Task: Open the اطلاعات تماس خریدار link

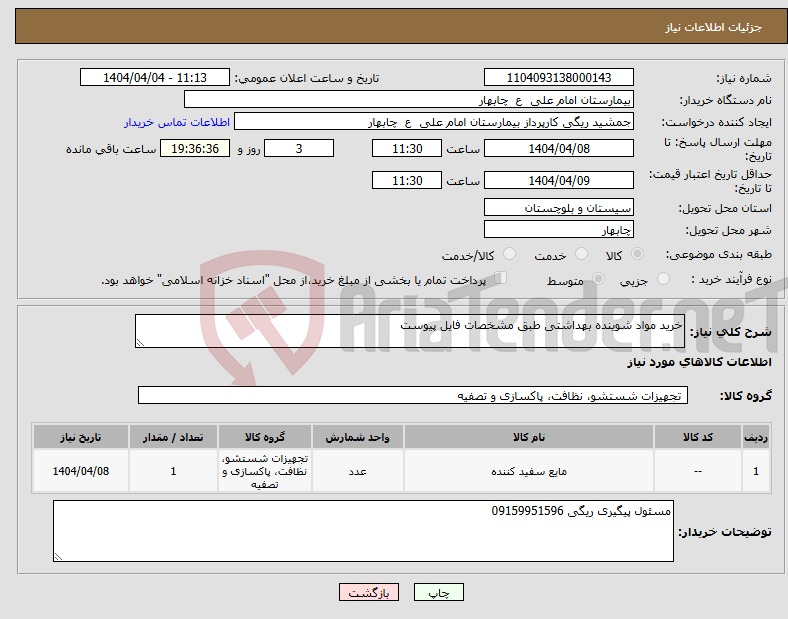Action: pos(177,122)
